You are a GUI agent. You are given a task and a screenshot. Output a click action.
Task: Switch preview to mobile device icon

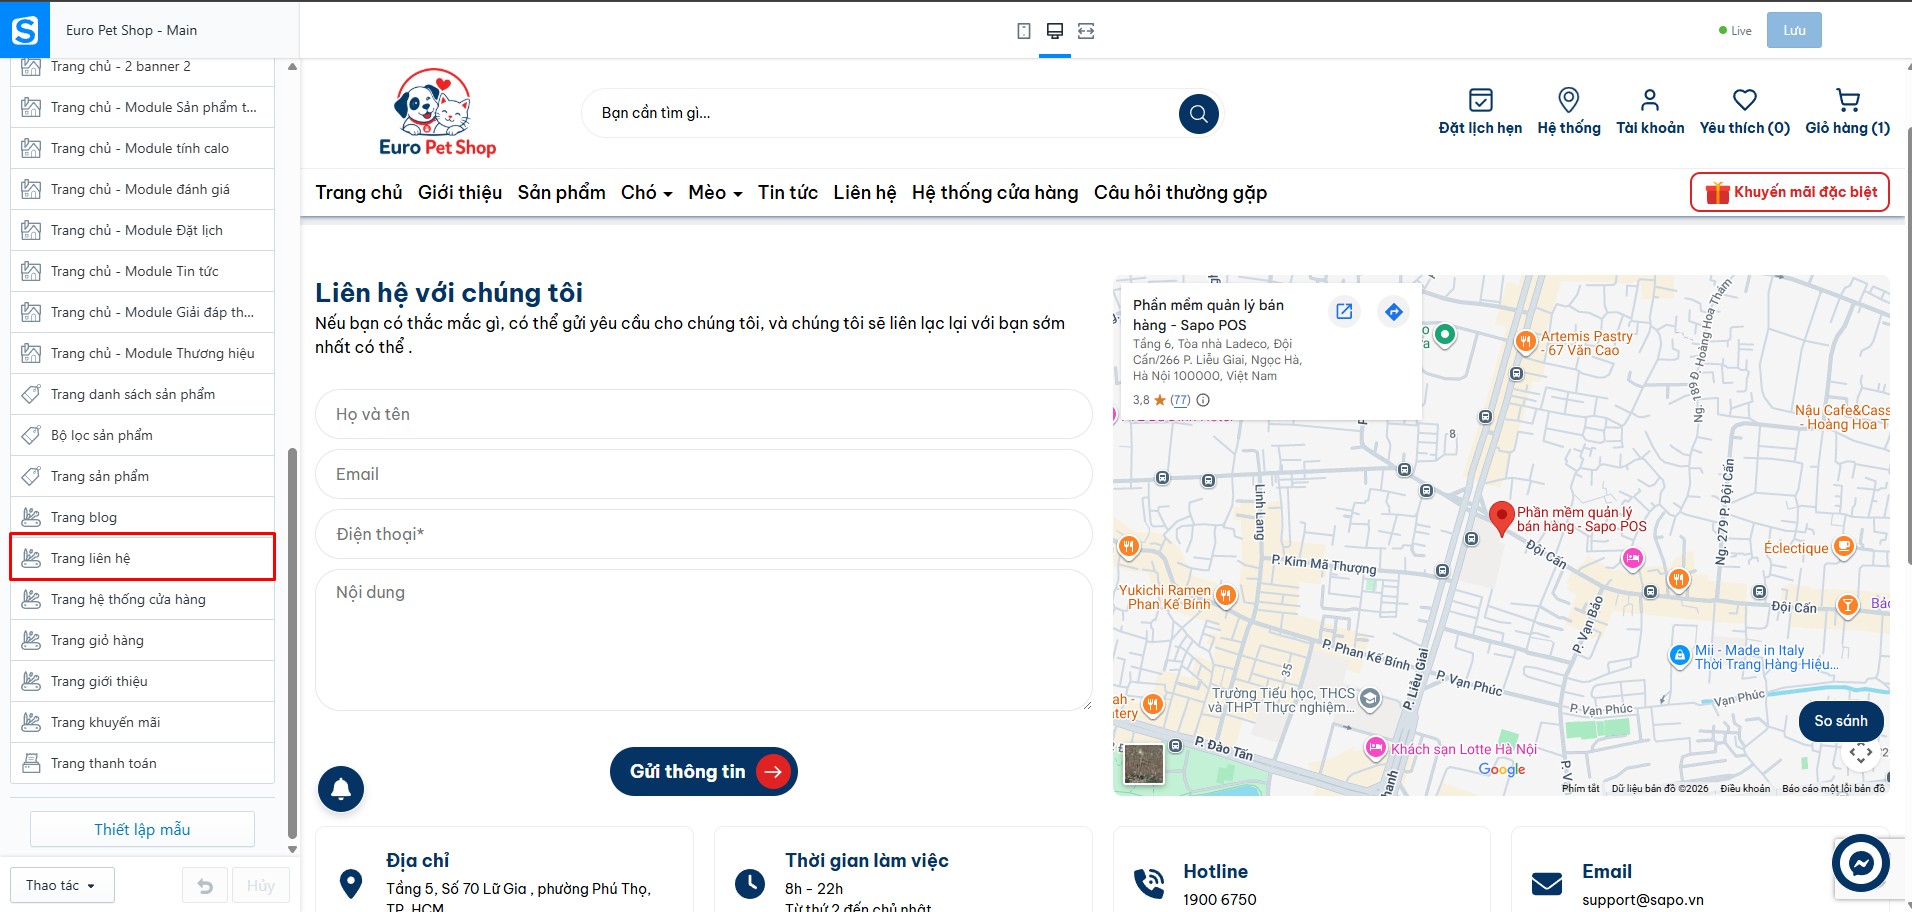1023,31
